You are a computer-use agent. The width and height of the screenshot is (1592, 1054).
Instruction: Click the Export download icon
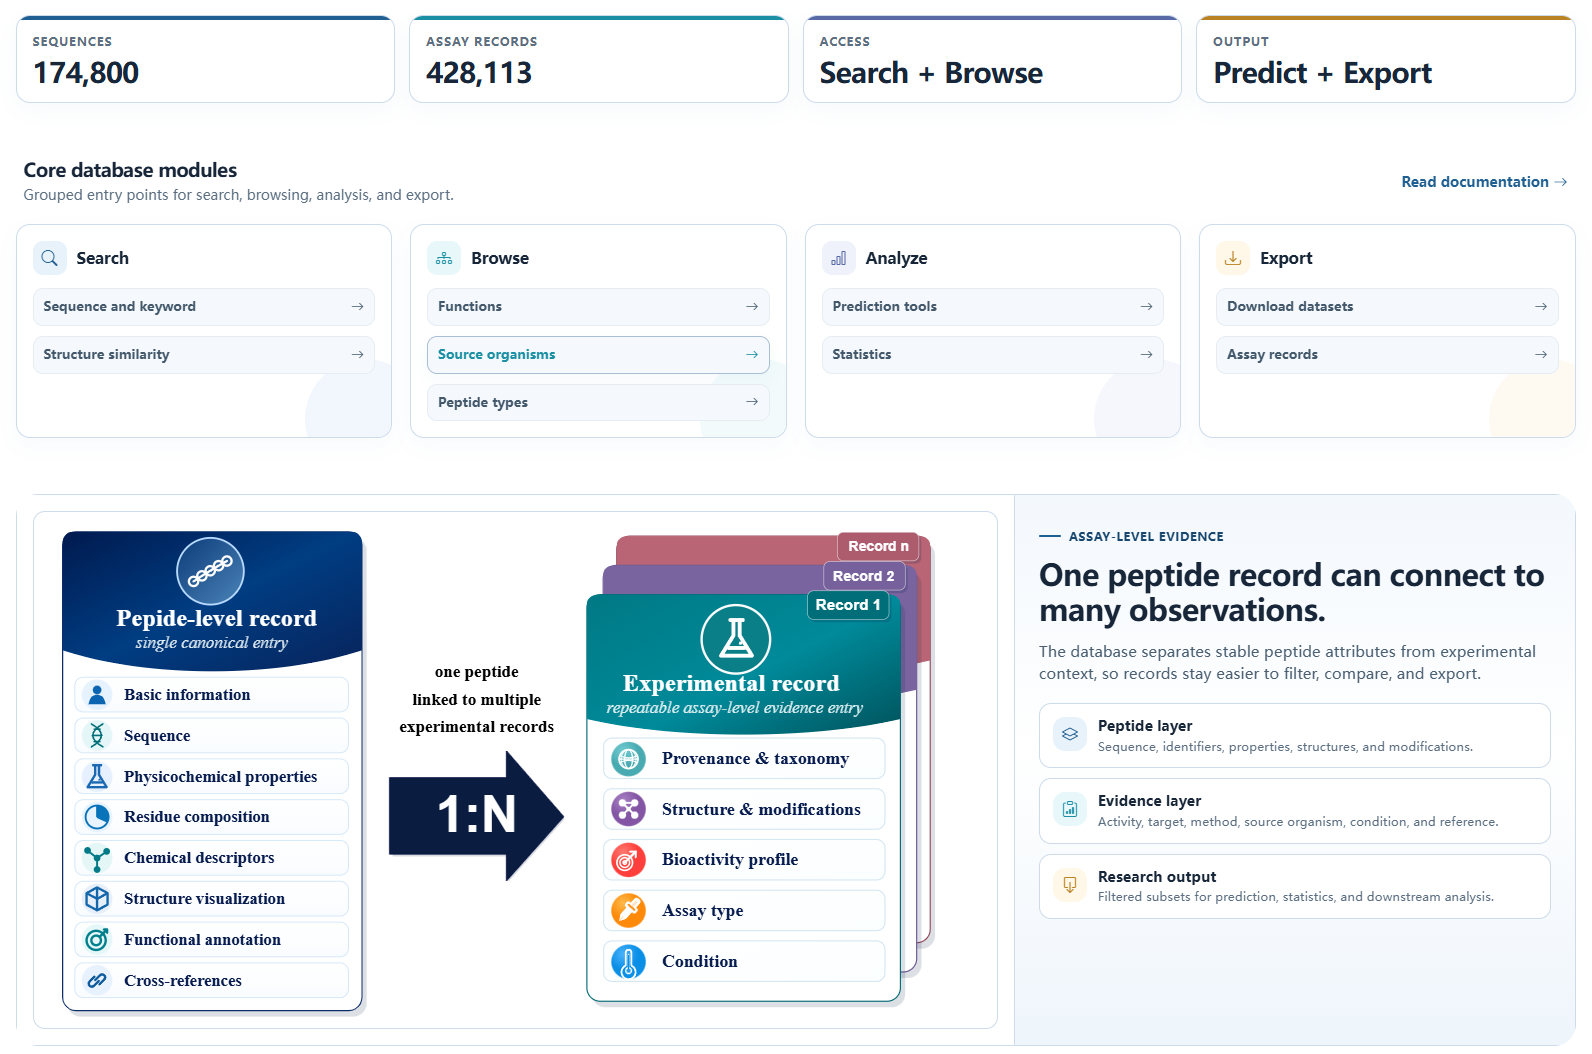1233,258
